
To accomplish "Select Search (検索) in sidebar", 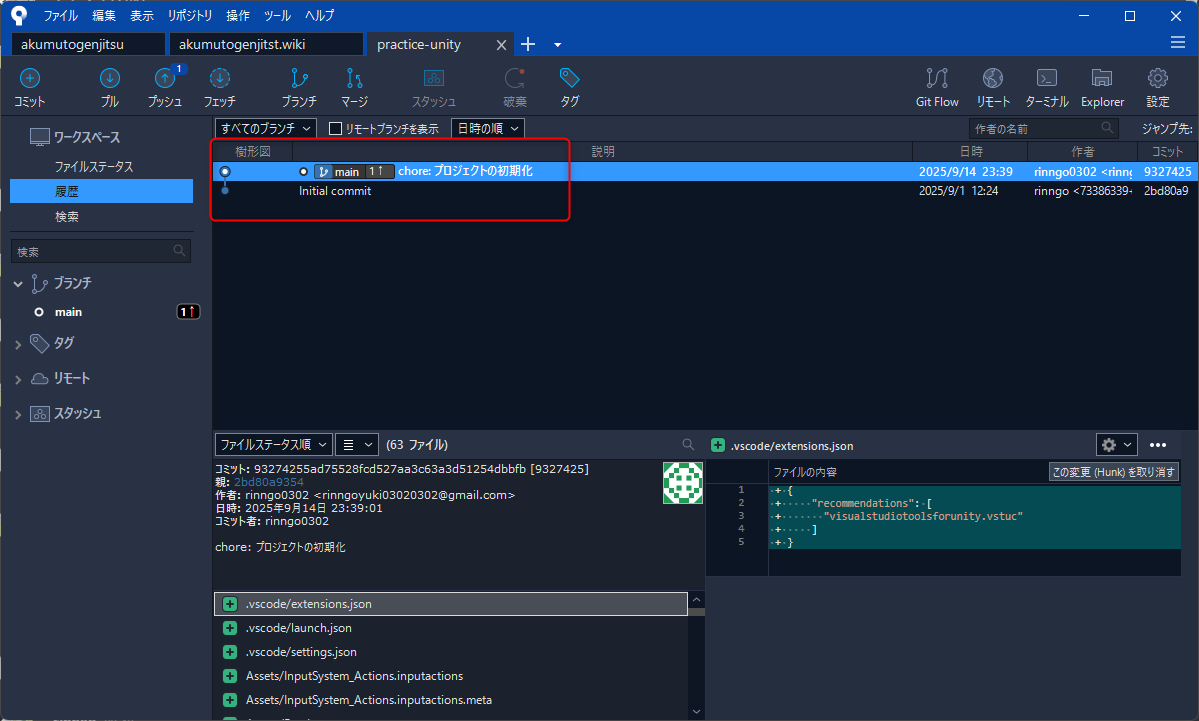I will tap(67, 216).
